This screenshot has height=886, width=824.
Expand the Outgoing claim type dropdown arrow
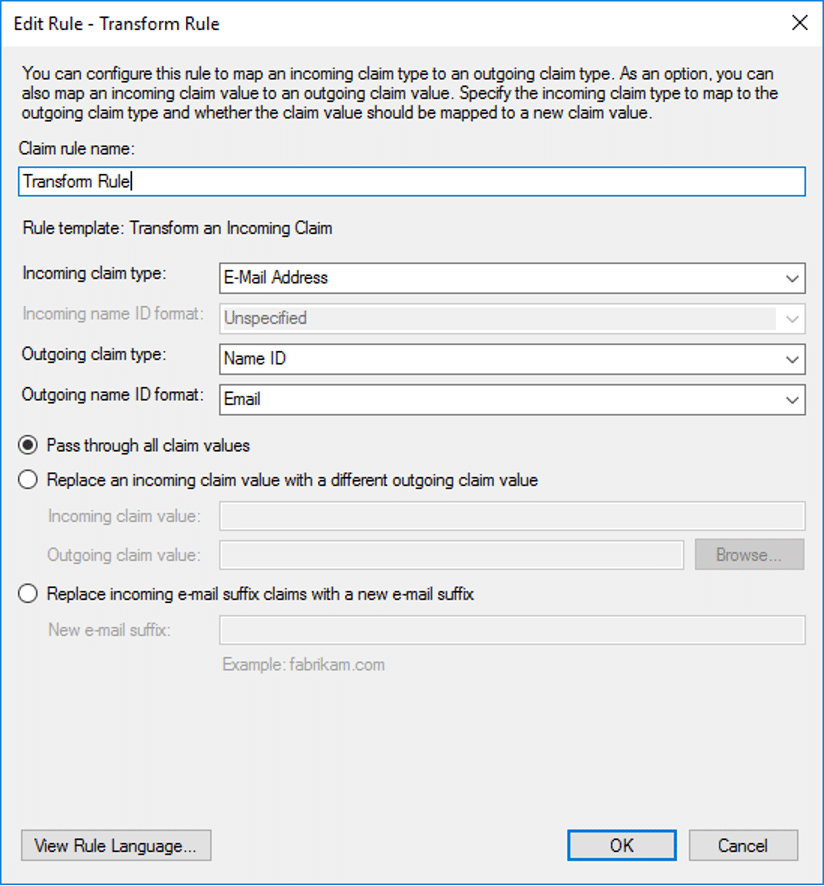(793, 359)
